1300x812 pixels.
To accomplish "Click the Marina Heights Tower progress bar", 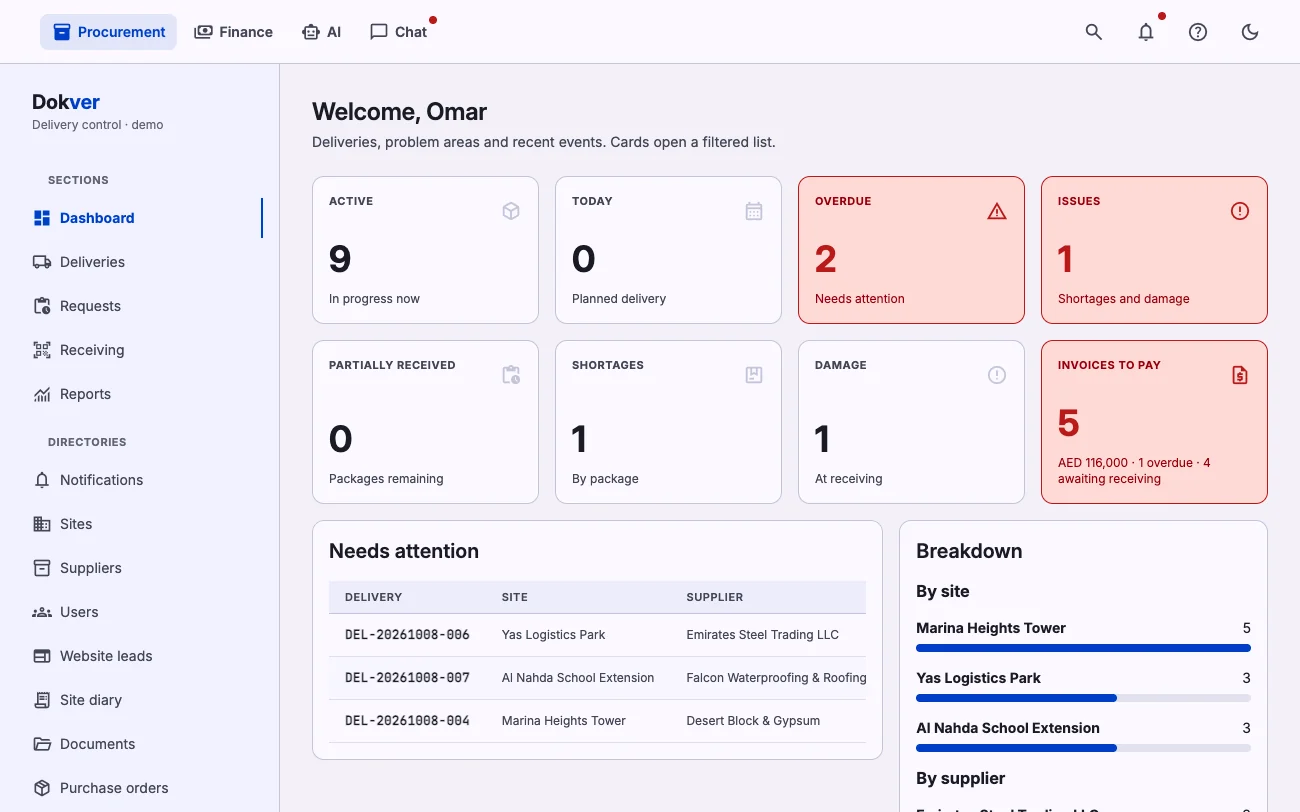I will pos(1083,648).
